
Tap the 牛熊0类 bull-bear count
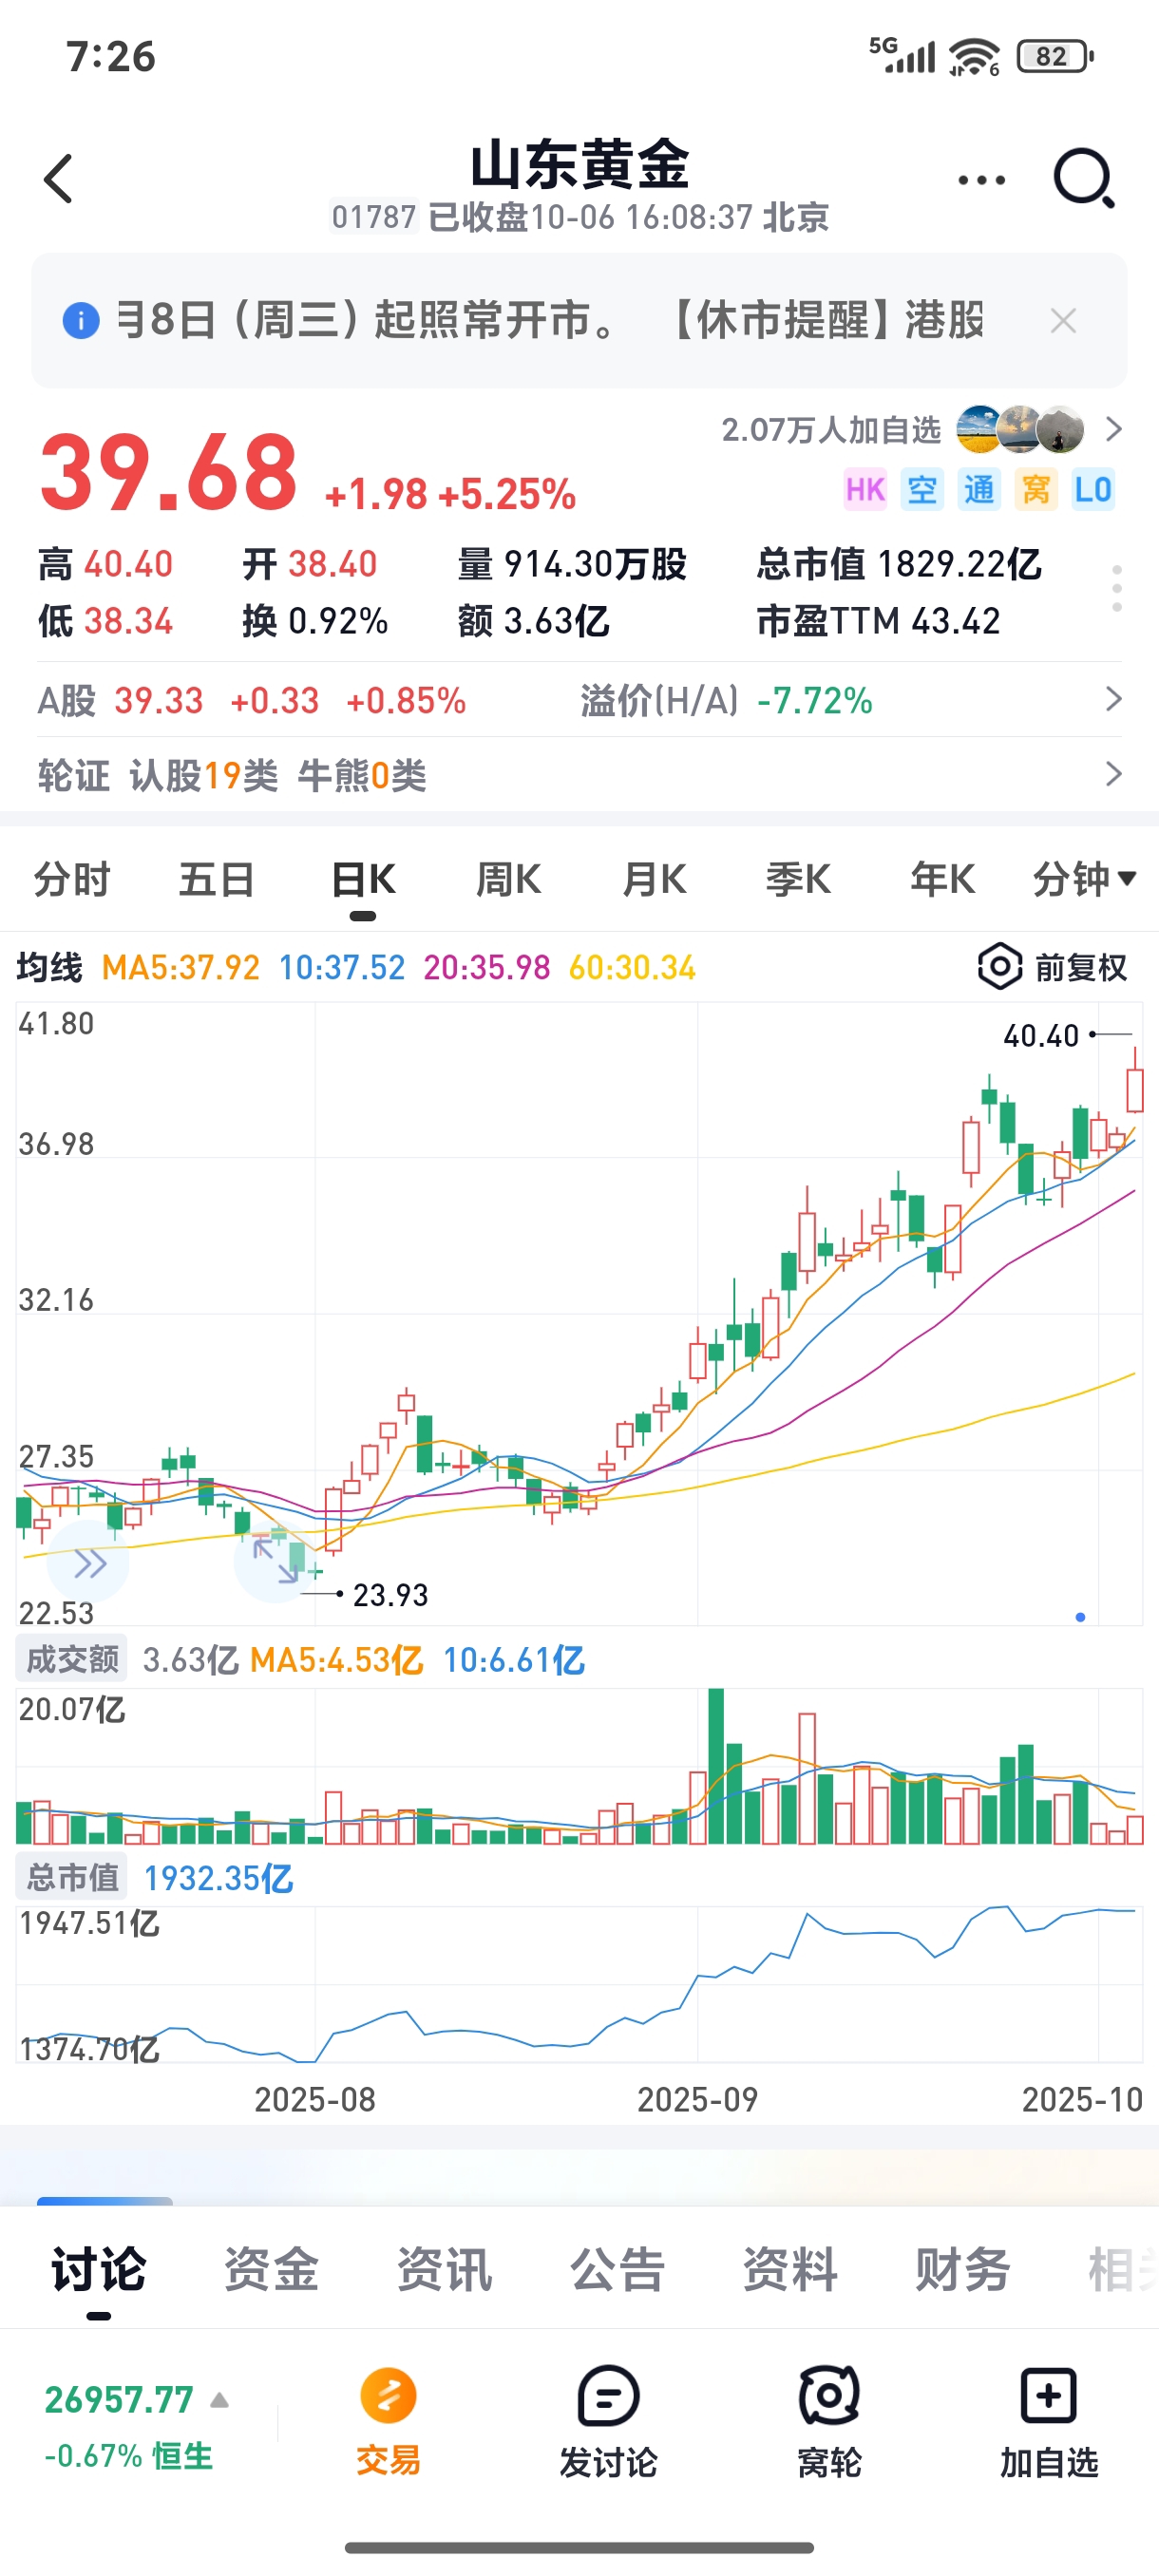[362, 775]
